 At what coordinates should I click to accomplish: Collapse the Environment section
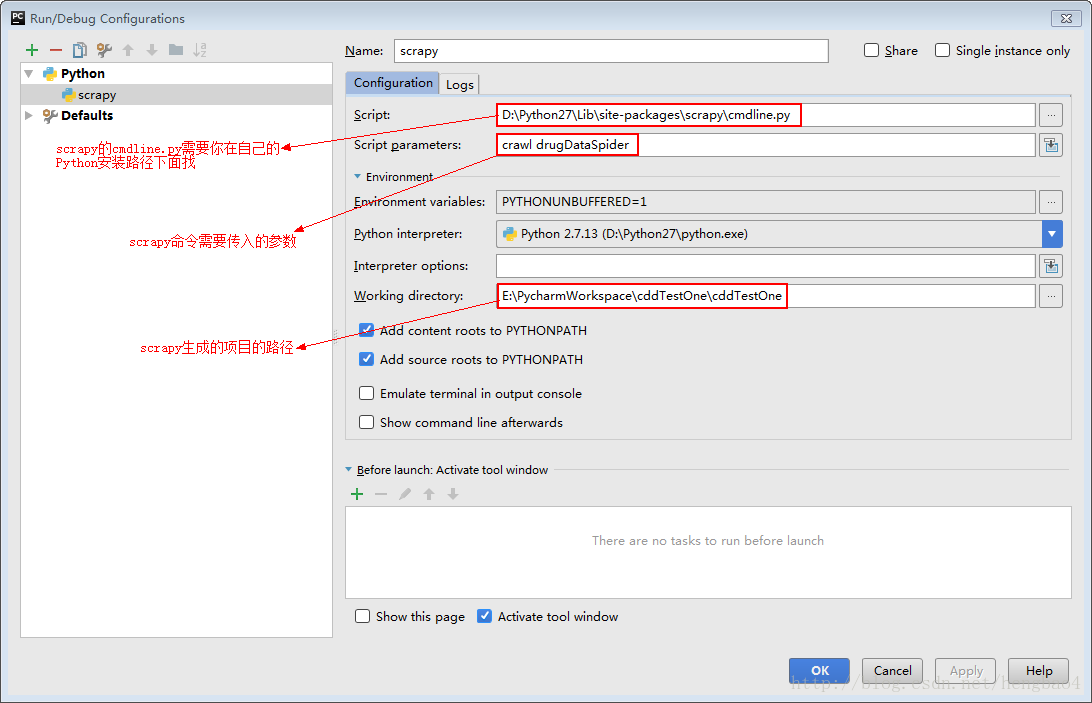[x=357, y=177]
